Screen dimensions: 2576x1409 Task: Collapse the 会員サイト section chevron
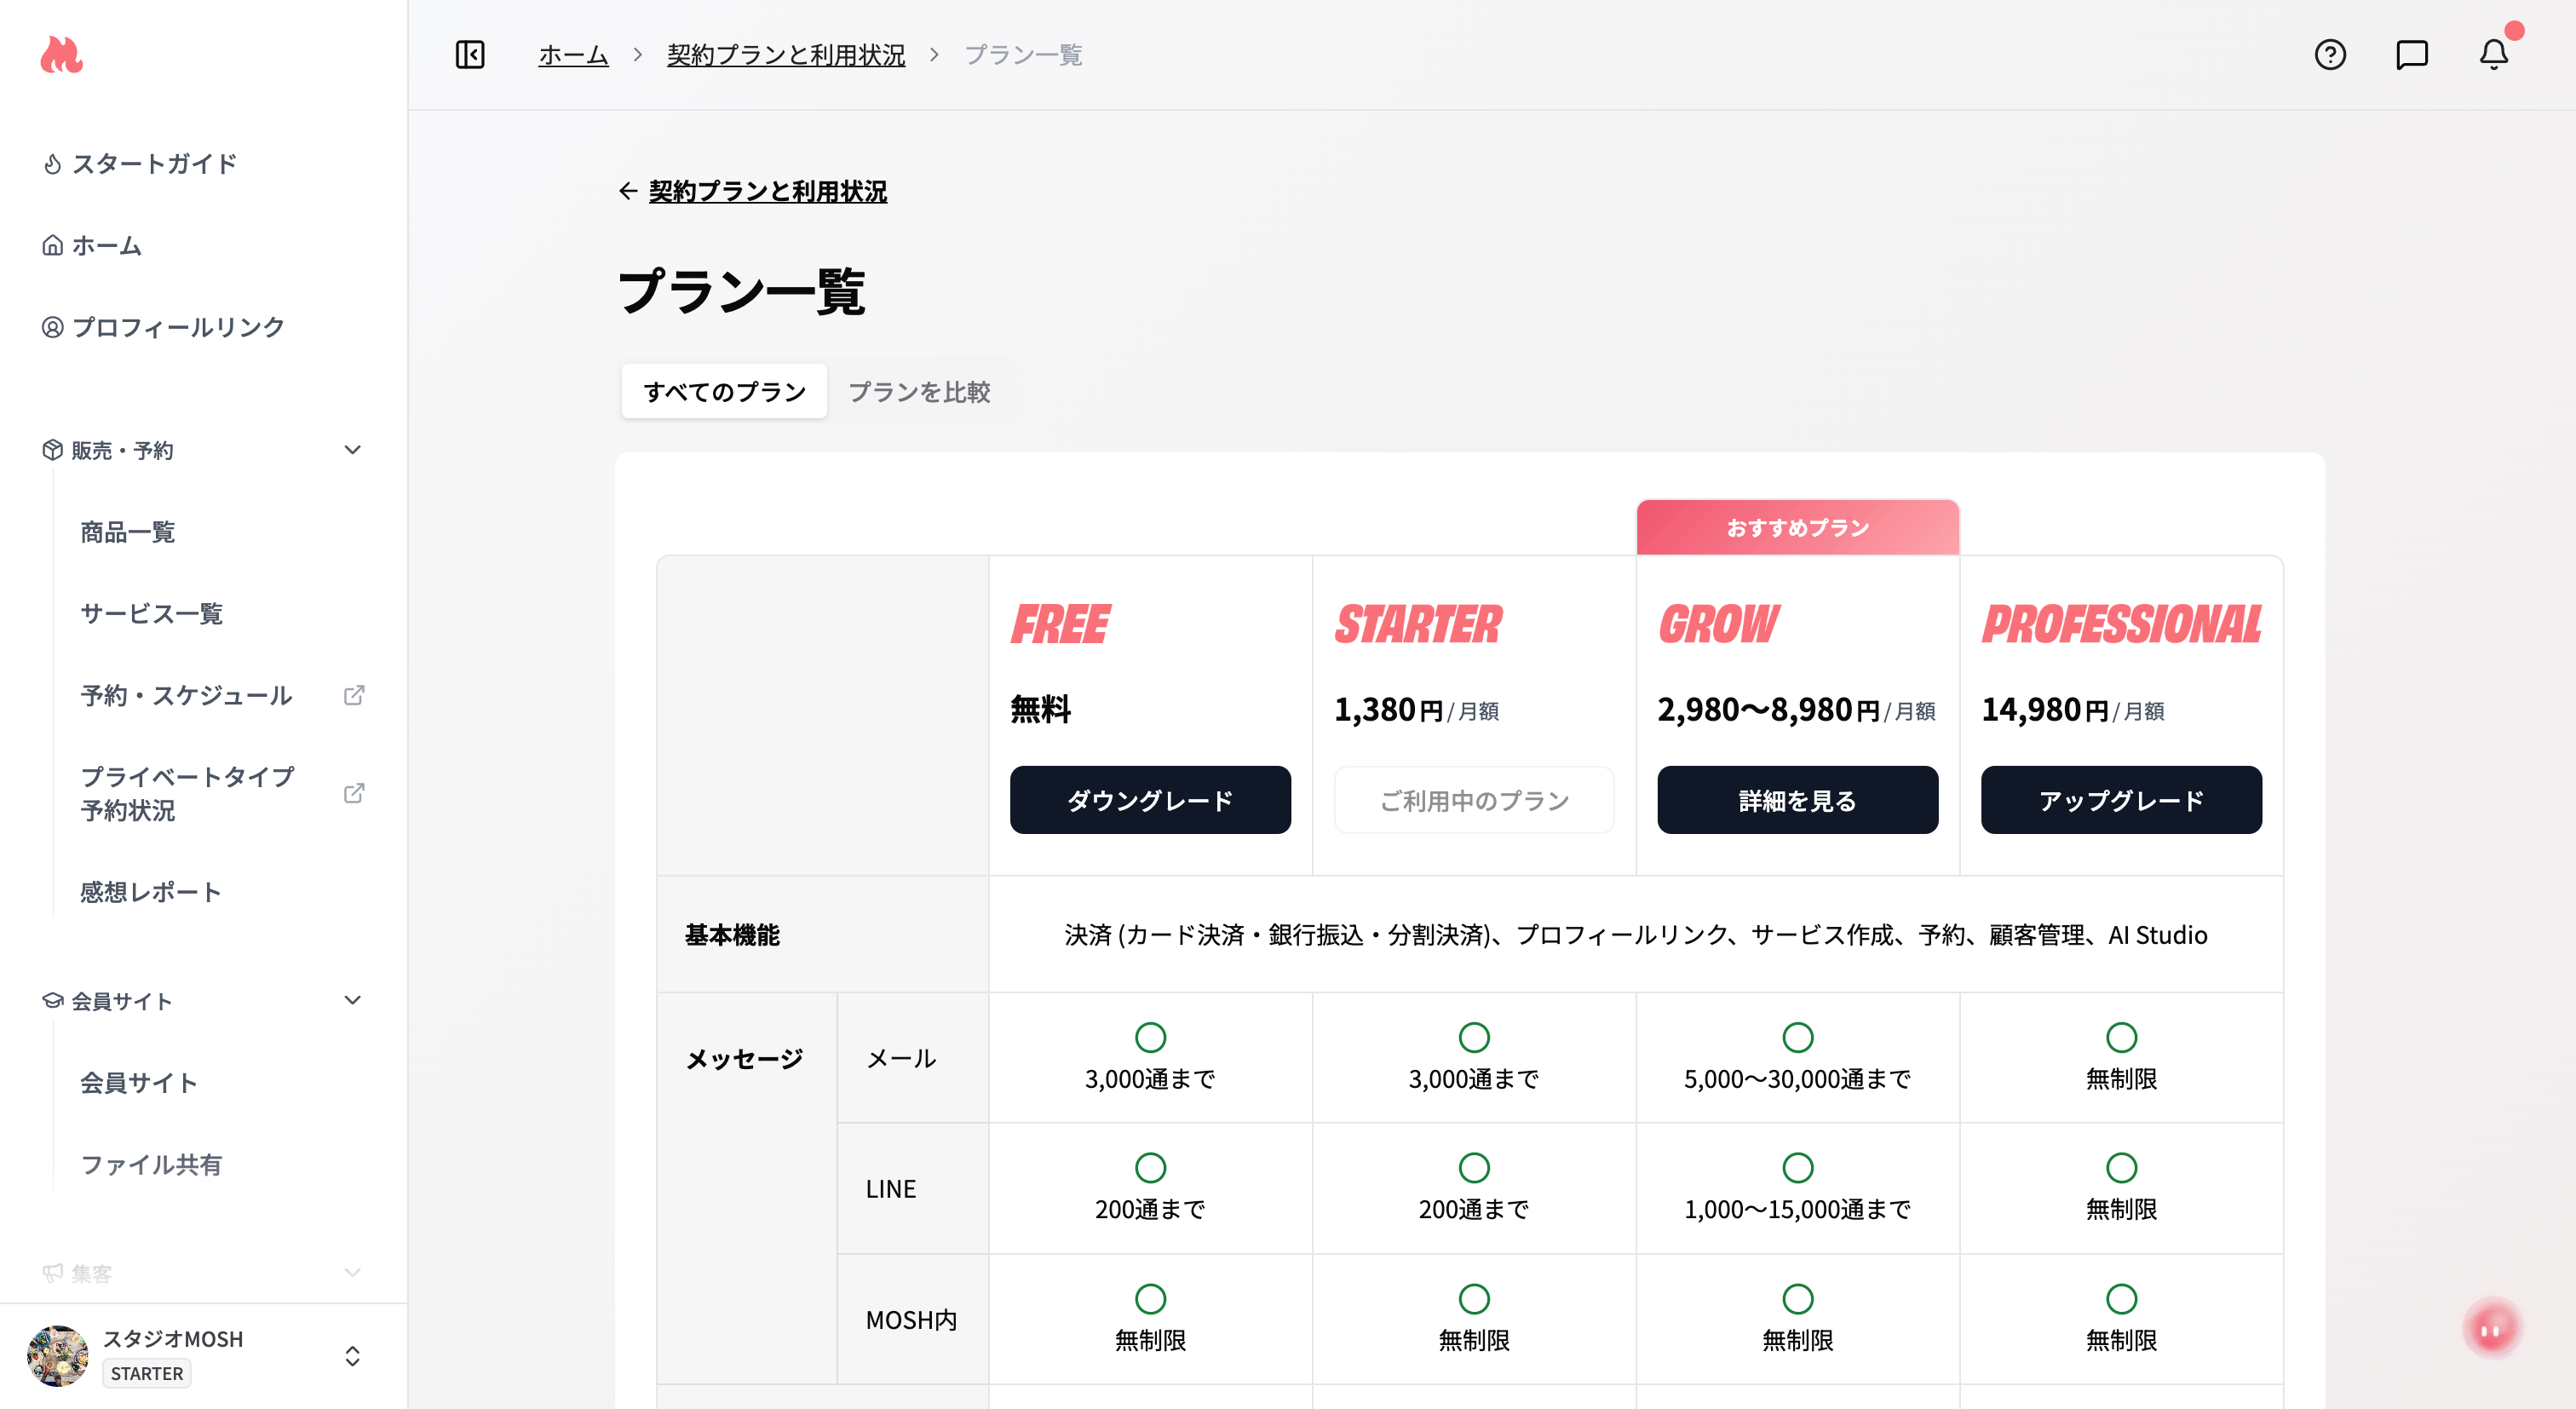[352, 1000]
